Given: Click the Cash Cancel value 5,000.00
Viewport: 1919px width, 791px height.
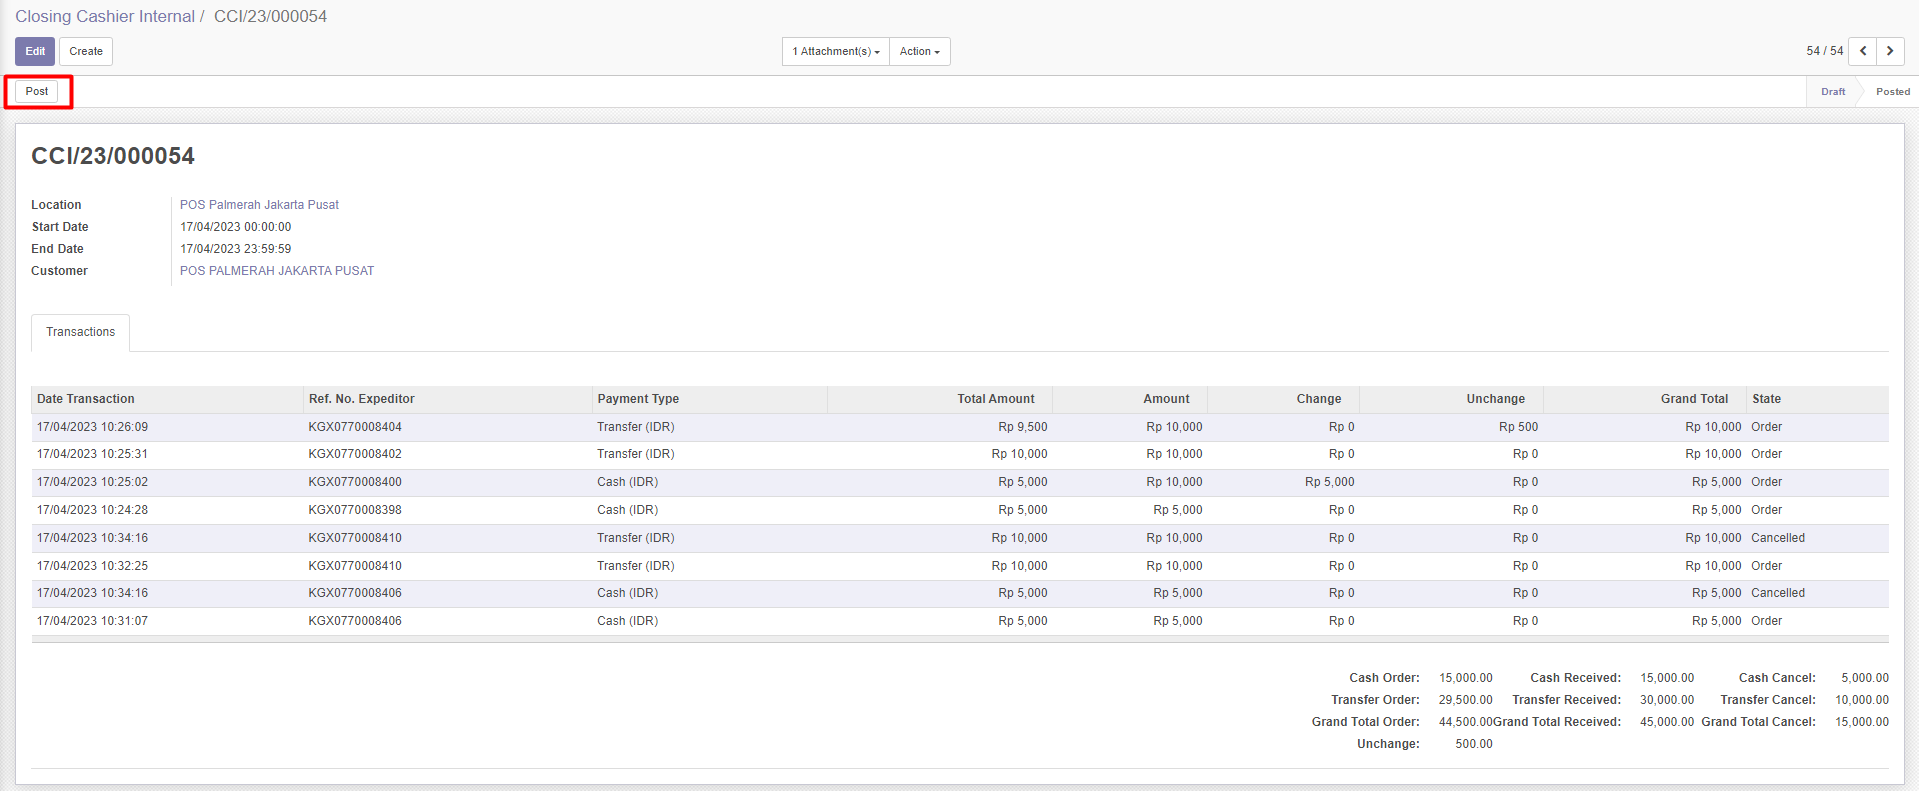Looking at the screenshot, I should (1865, 678).
